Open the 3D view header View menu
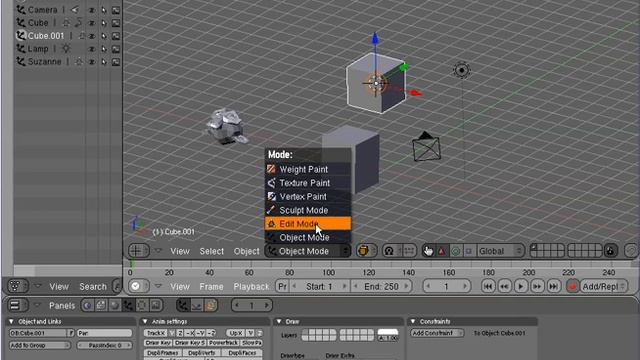The image size is (640, 360). (x=180, y=251)
